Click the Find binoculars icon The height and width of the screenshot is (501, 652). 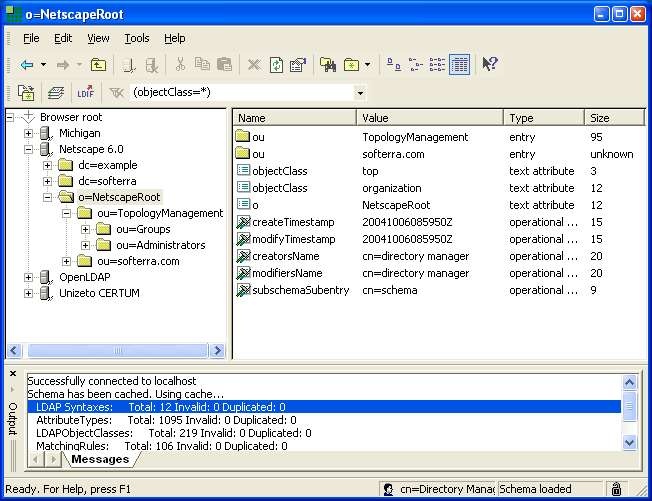pyautogui.click(x=328, y=65)
